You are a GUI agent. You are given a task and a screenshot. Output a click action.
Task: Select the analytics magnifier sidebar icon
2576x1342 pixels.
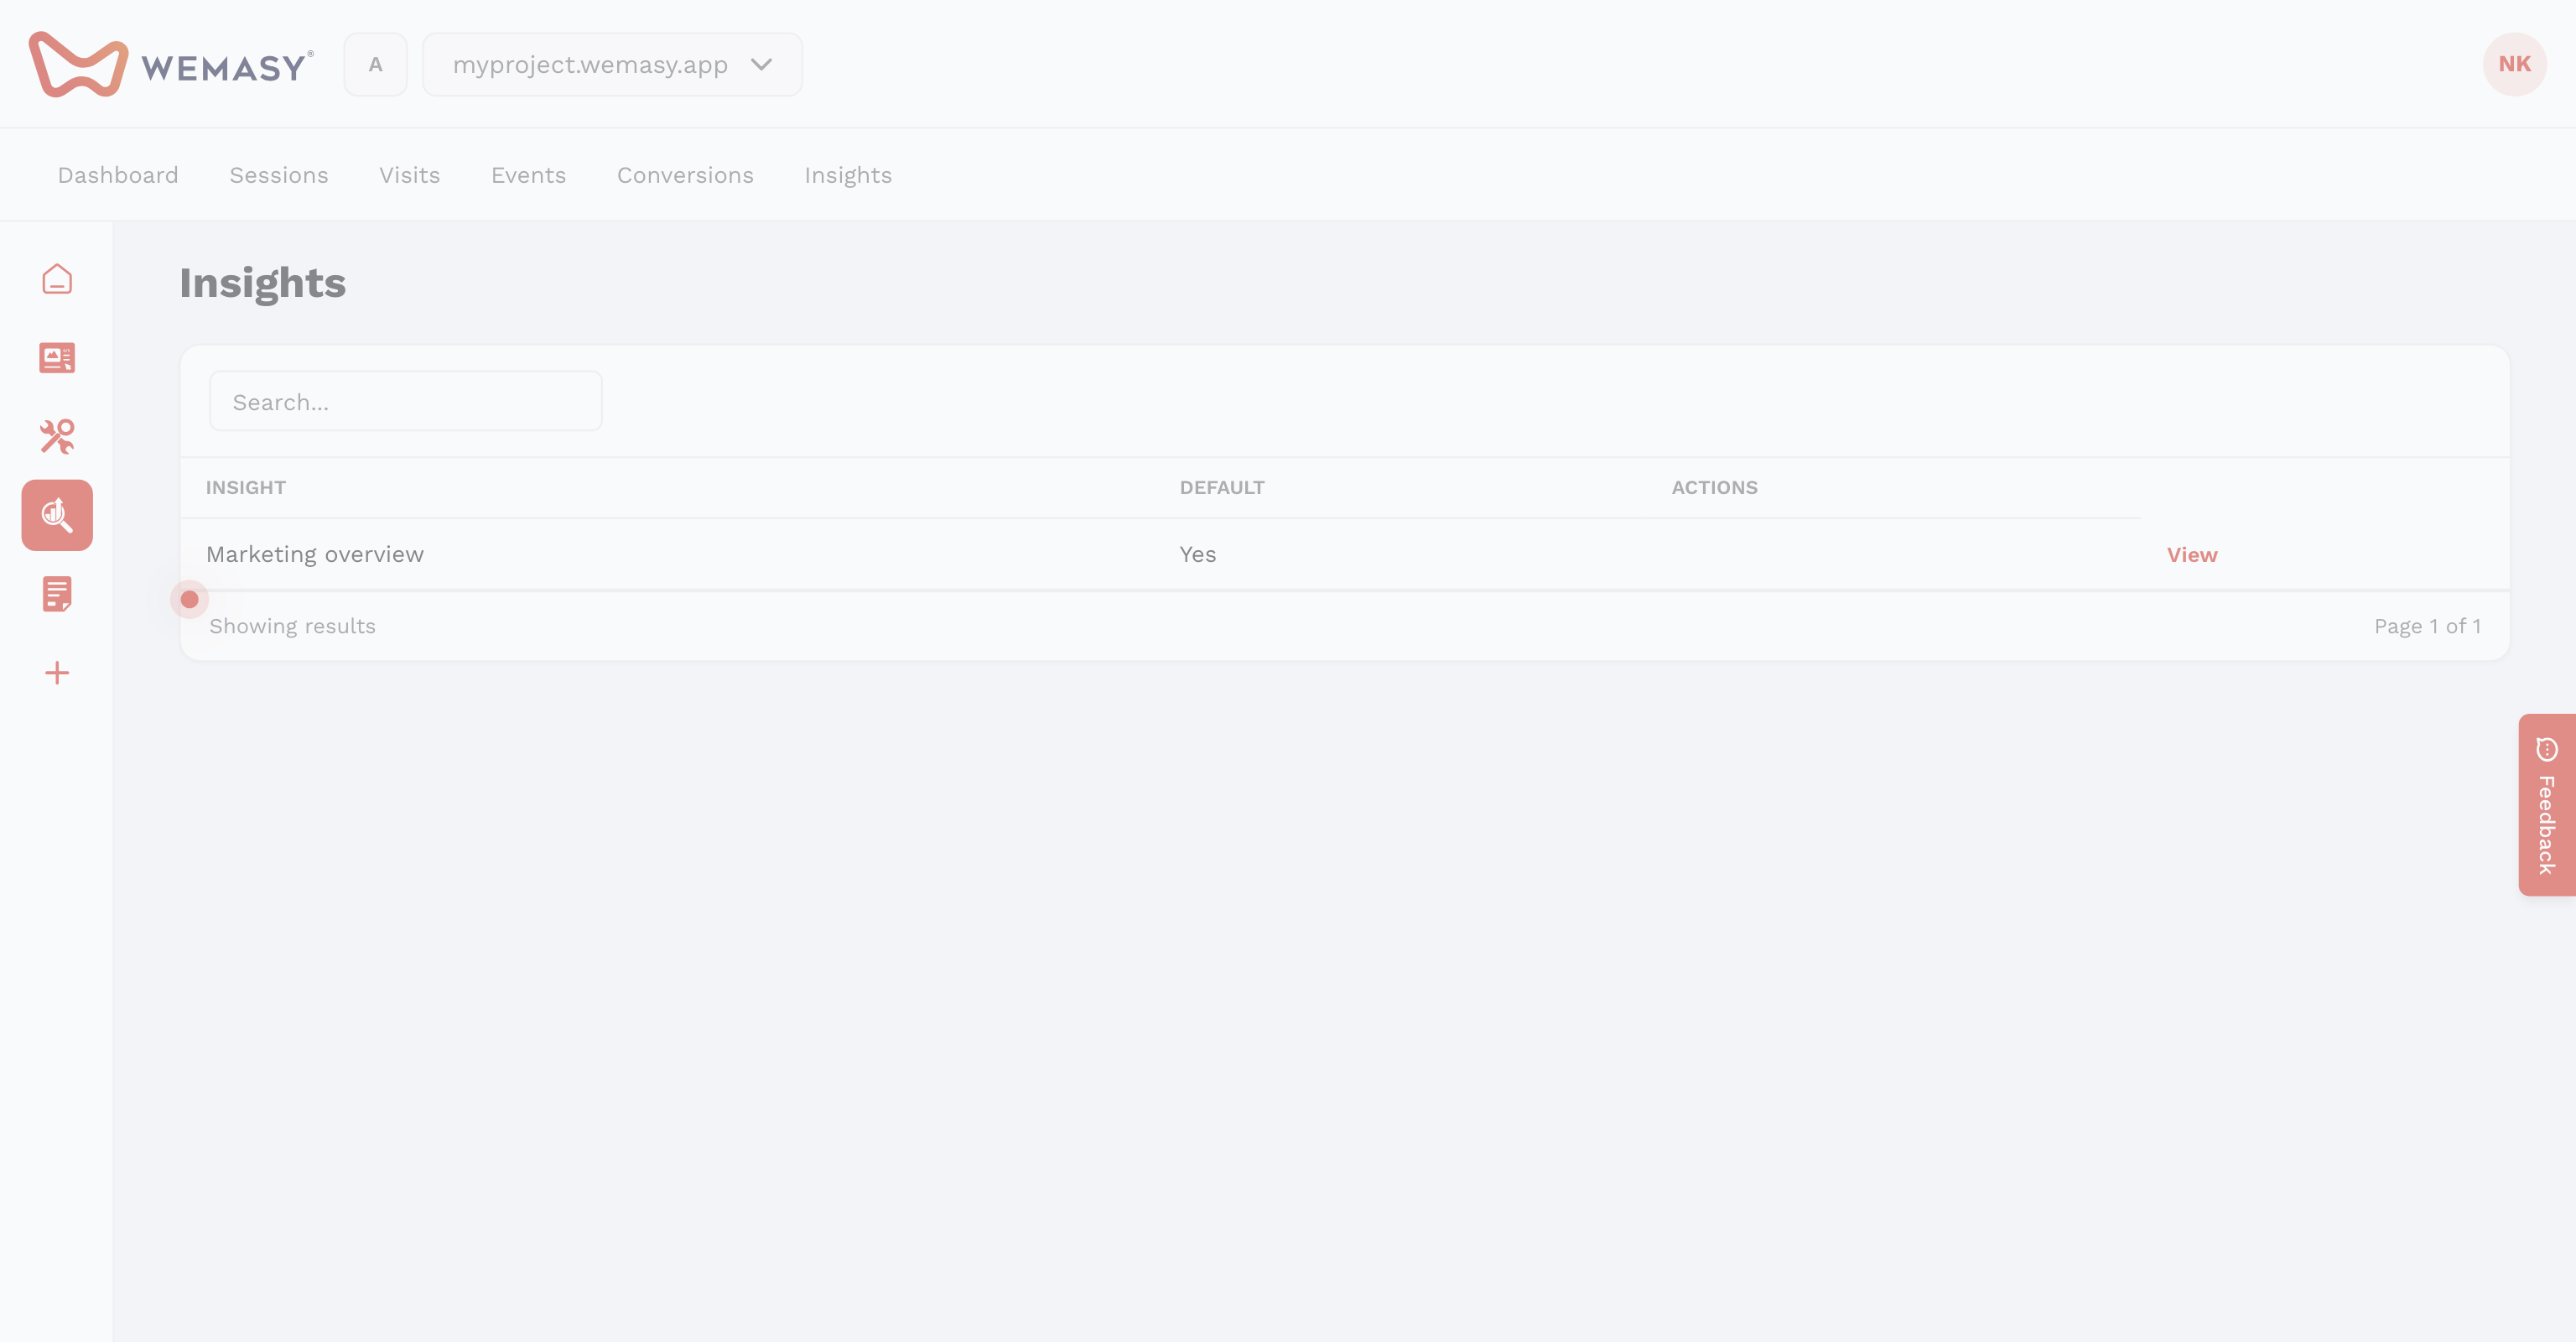point(57,515)
